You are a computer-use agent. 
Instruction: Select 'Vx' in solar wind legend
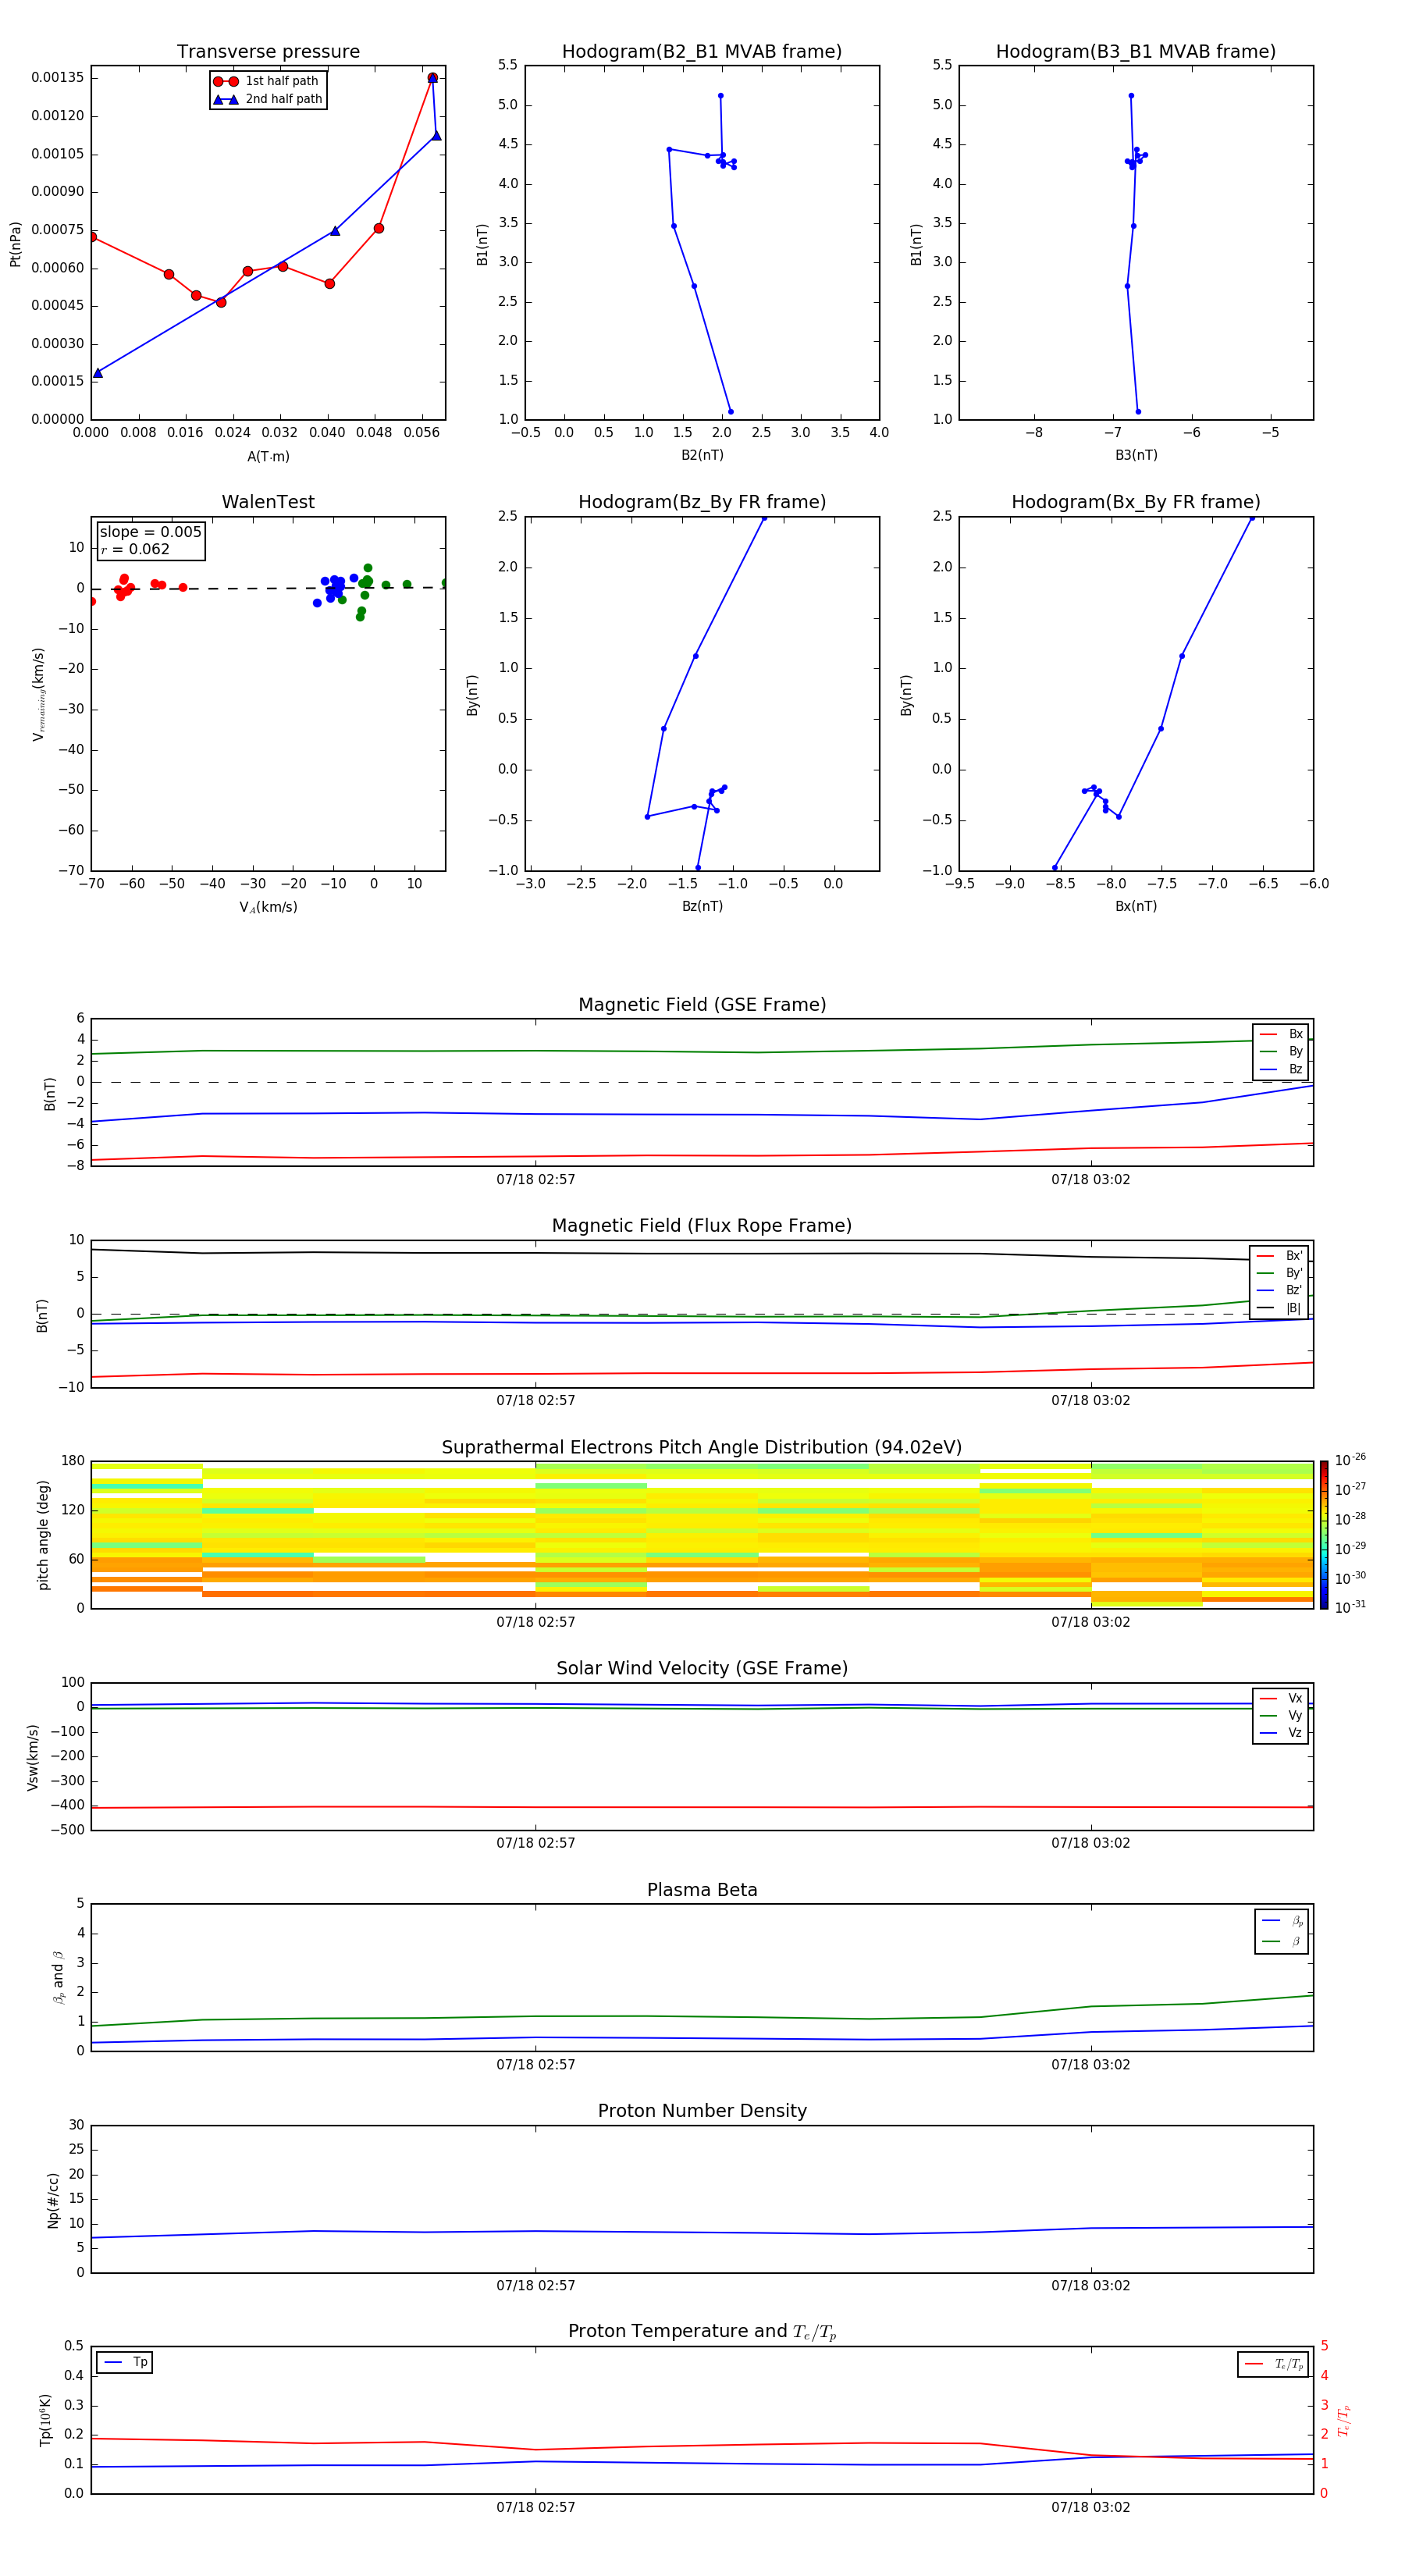(x=1281, y=1698)
